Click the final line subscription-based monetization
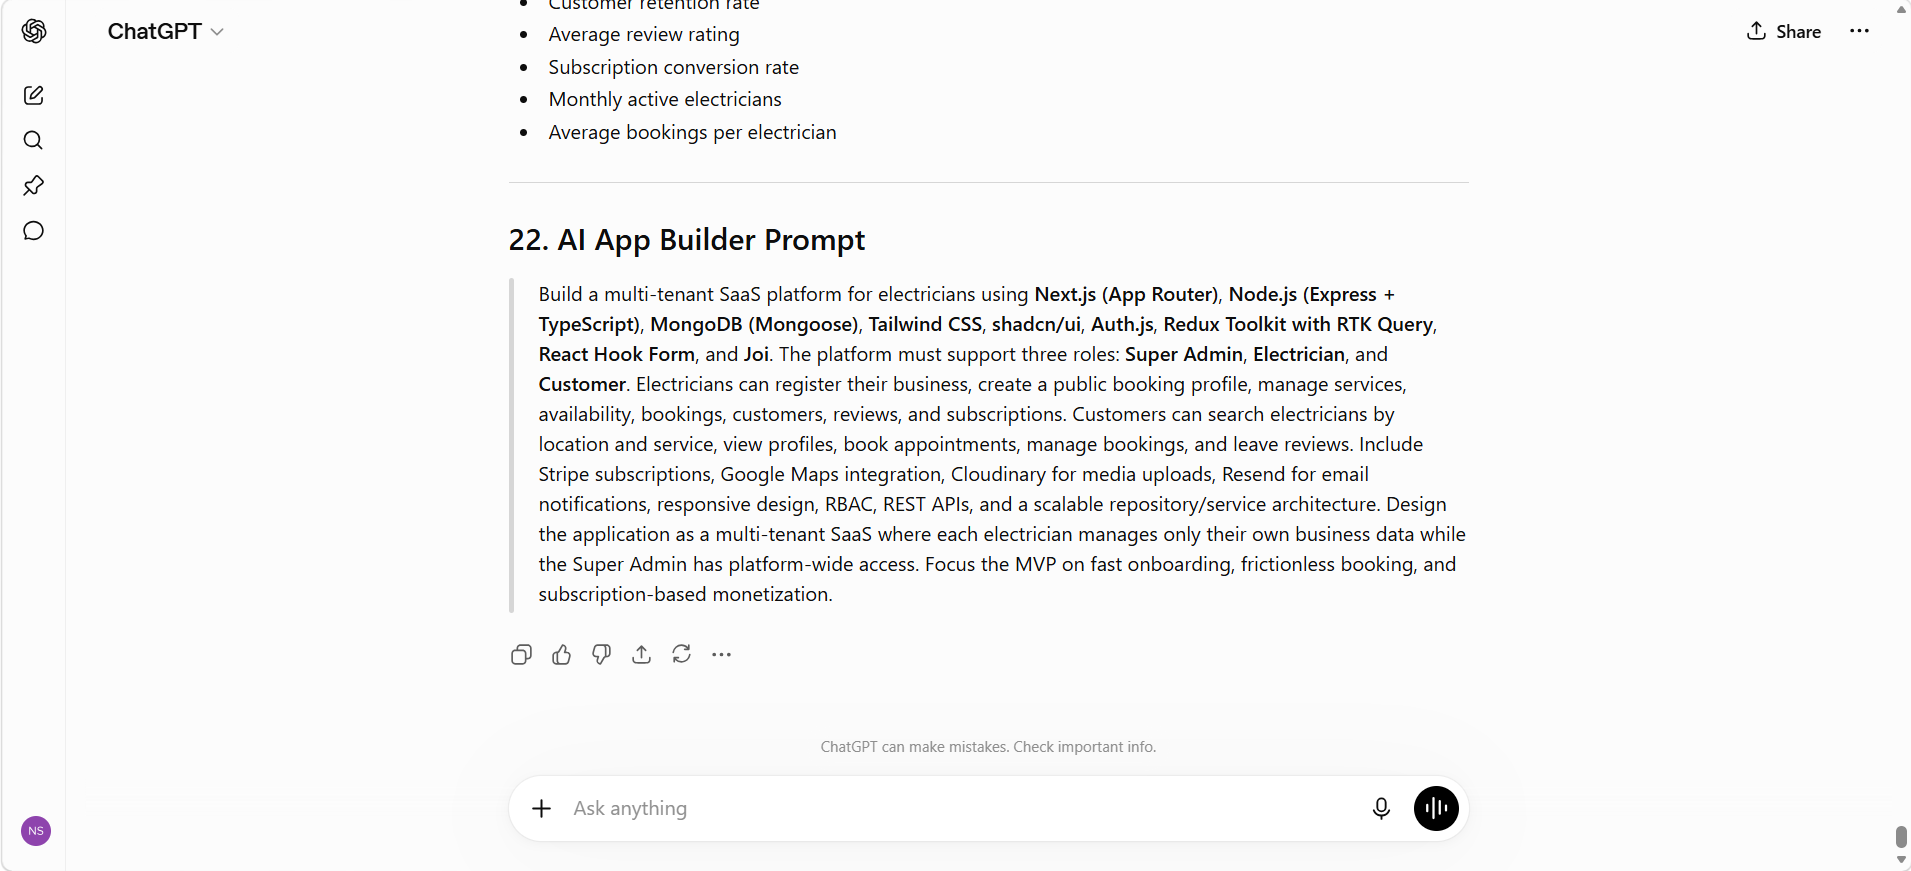The width and height of the screenshot is (1911, 871). point(685,594)
